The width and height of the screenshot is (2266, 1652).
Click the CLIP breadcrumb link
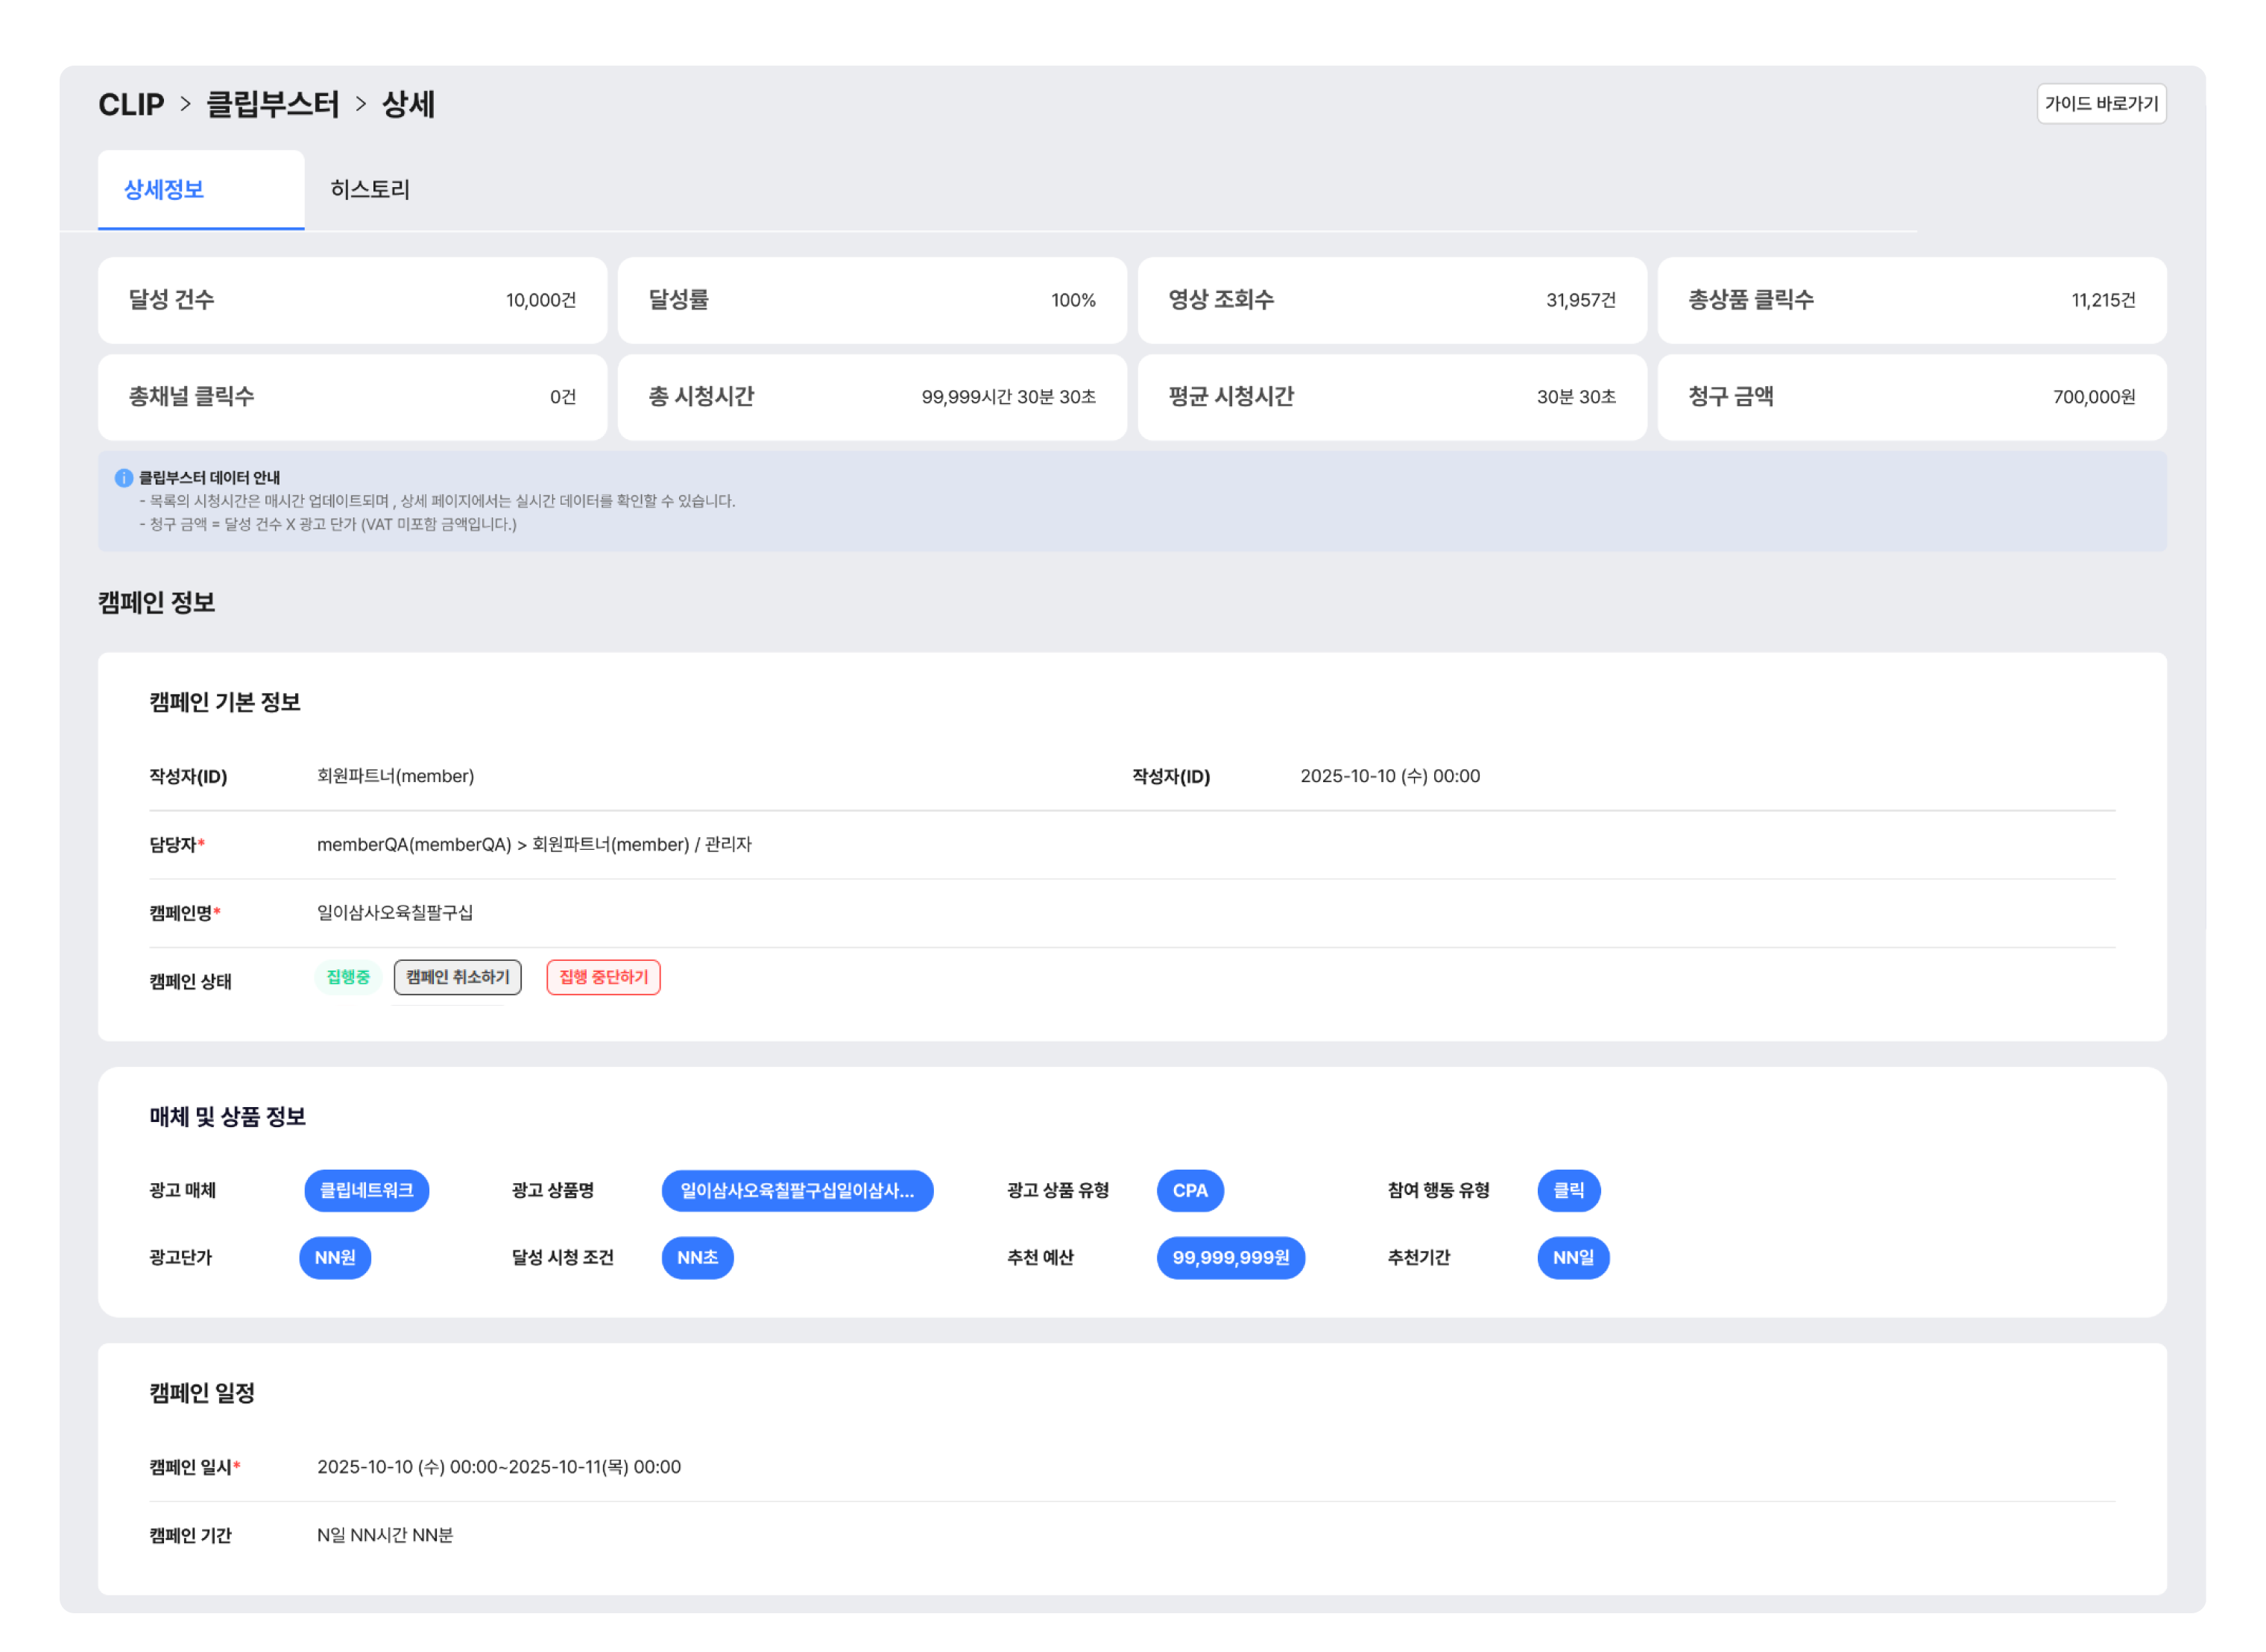tap(131, 105)
